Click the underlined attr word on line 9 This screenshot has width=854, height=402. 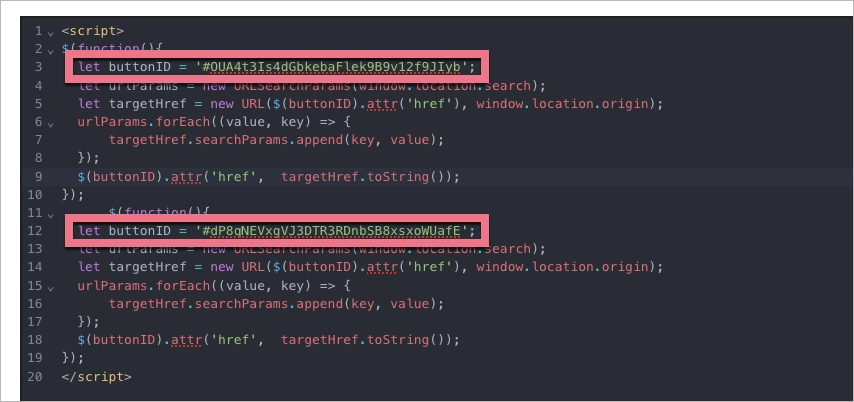tap(186, 176)
